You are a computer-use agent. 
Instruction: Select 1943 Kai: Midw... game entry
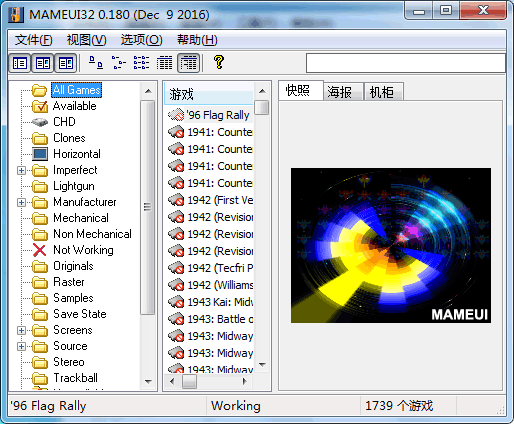220,302
